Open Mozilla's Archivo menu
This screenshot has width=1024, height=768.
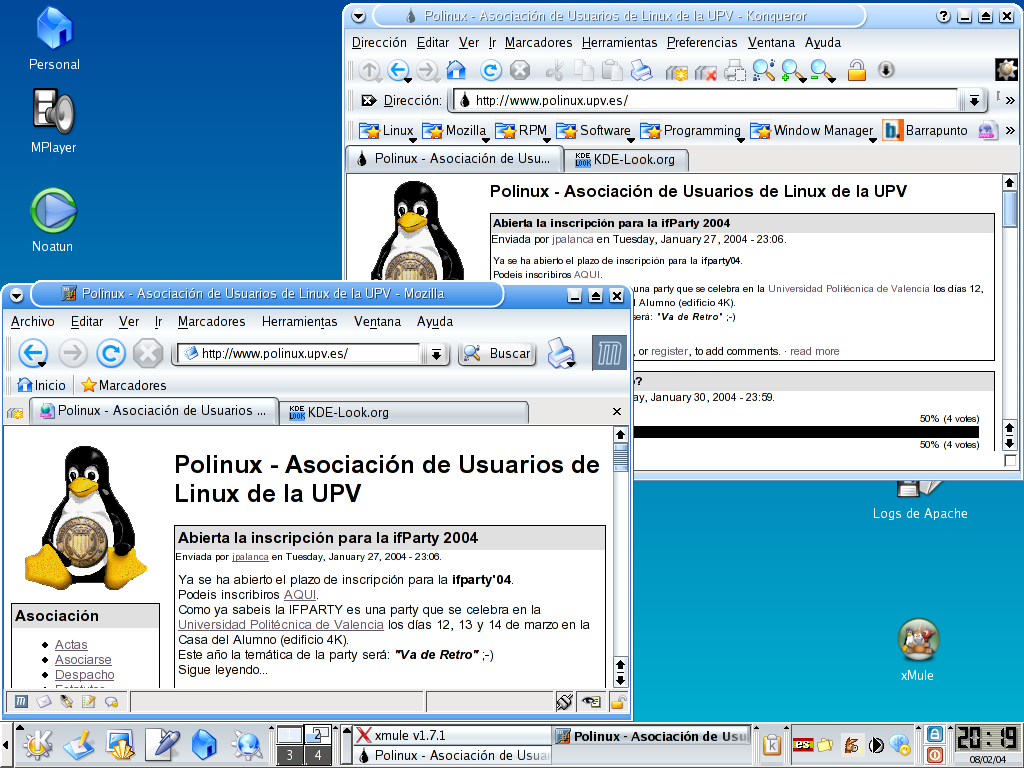(x=33, y=321)
